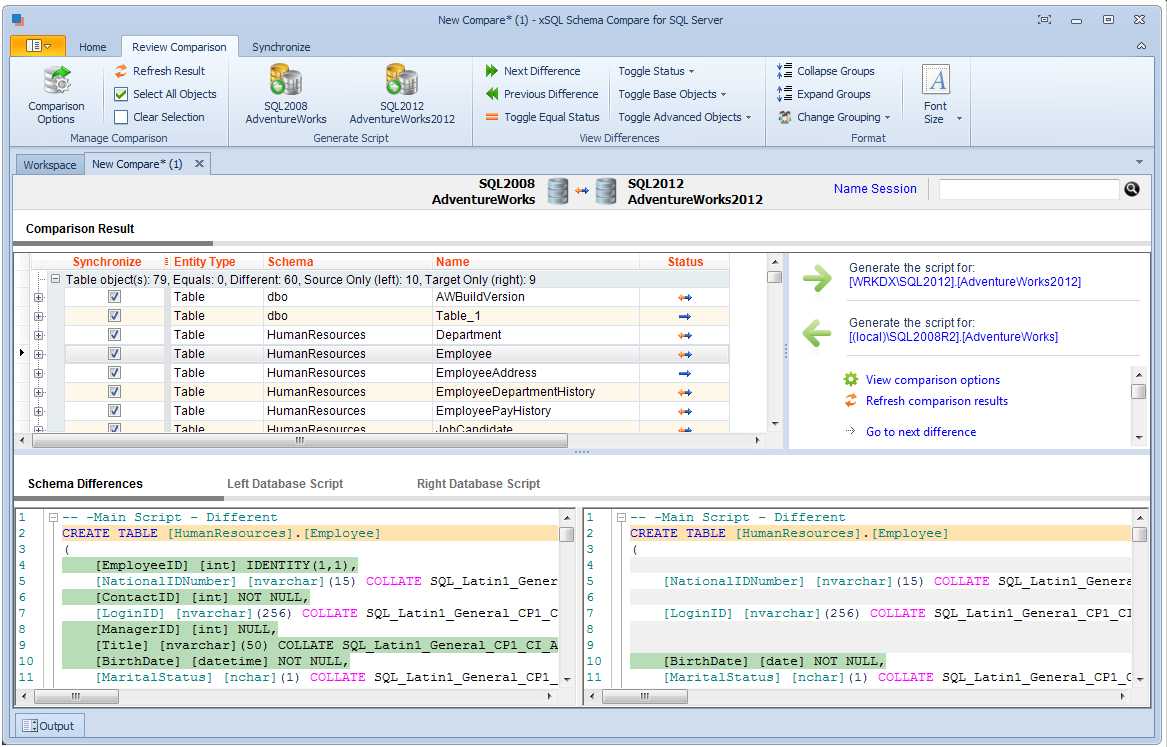The height and width of the screenshot is (747, 1167).
Task: Click status icon for Department row
Action: [x=685, y=336]
